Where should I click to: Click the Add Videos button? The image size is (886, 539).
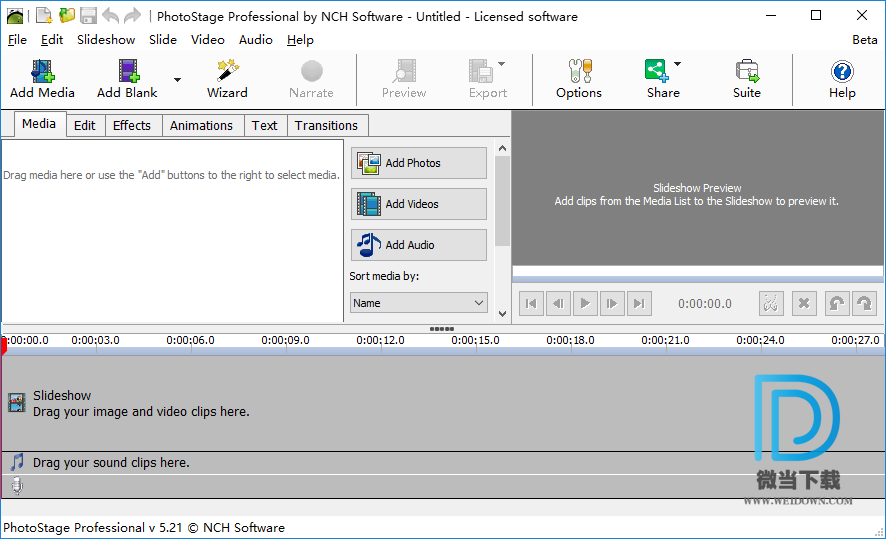pos(418,204)
